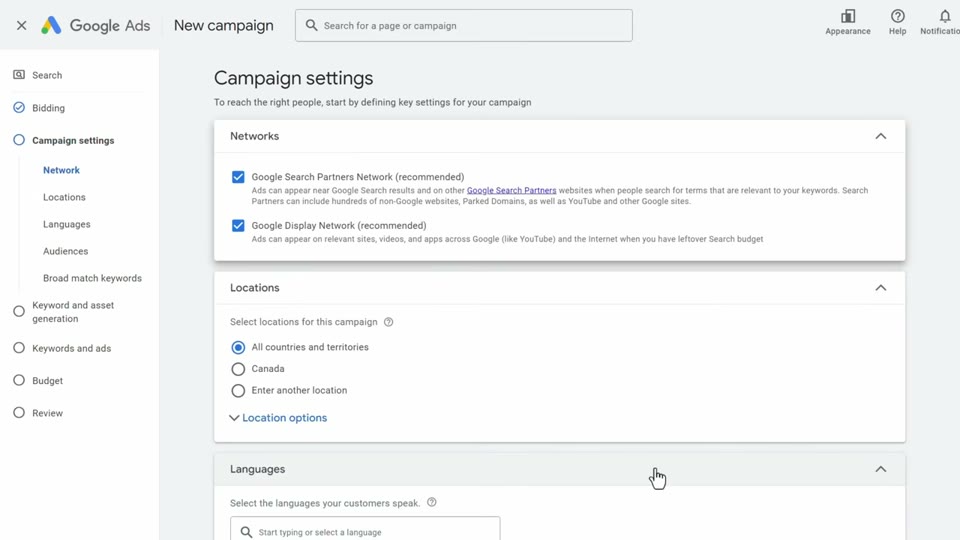
Task: Go to Bidding step
Action: (48, 108)
